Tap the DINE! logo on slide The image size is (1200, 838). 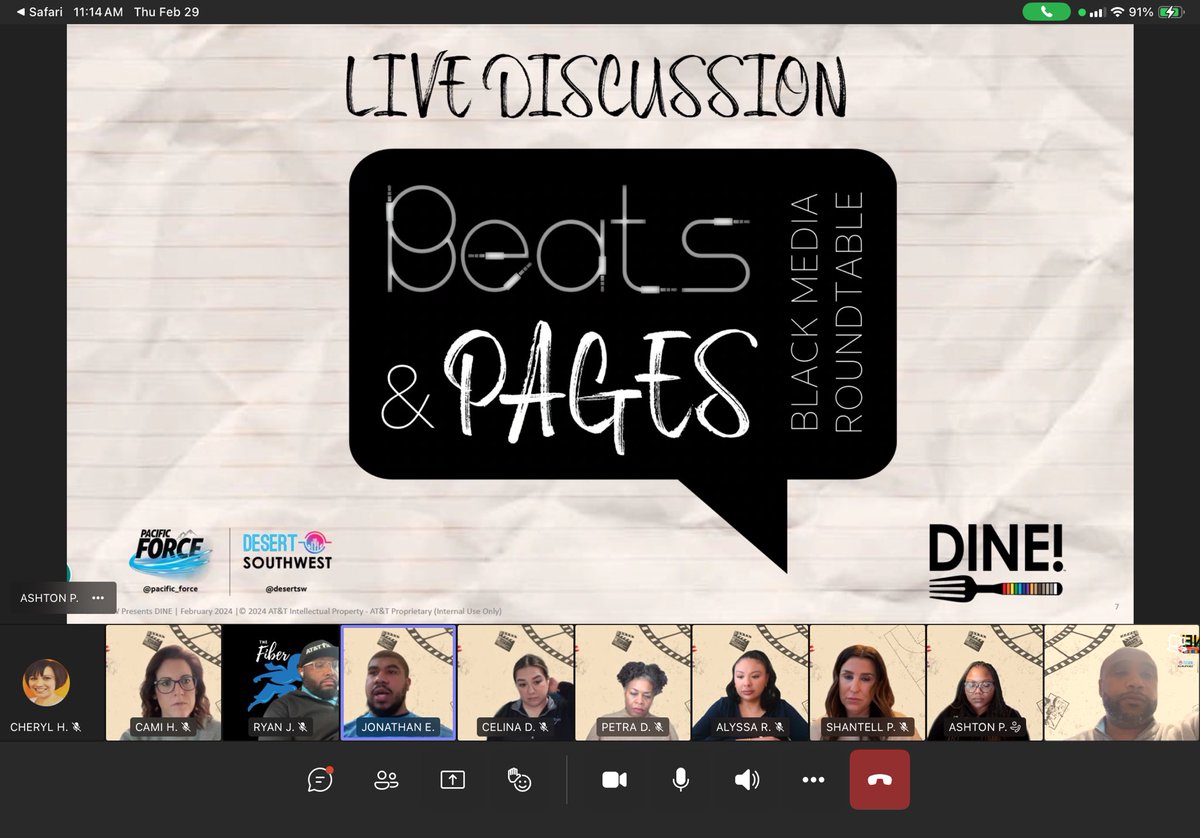pos(996,563)
